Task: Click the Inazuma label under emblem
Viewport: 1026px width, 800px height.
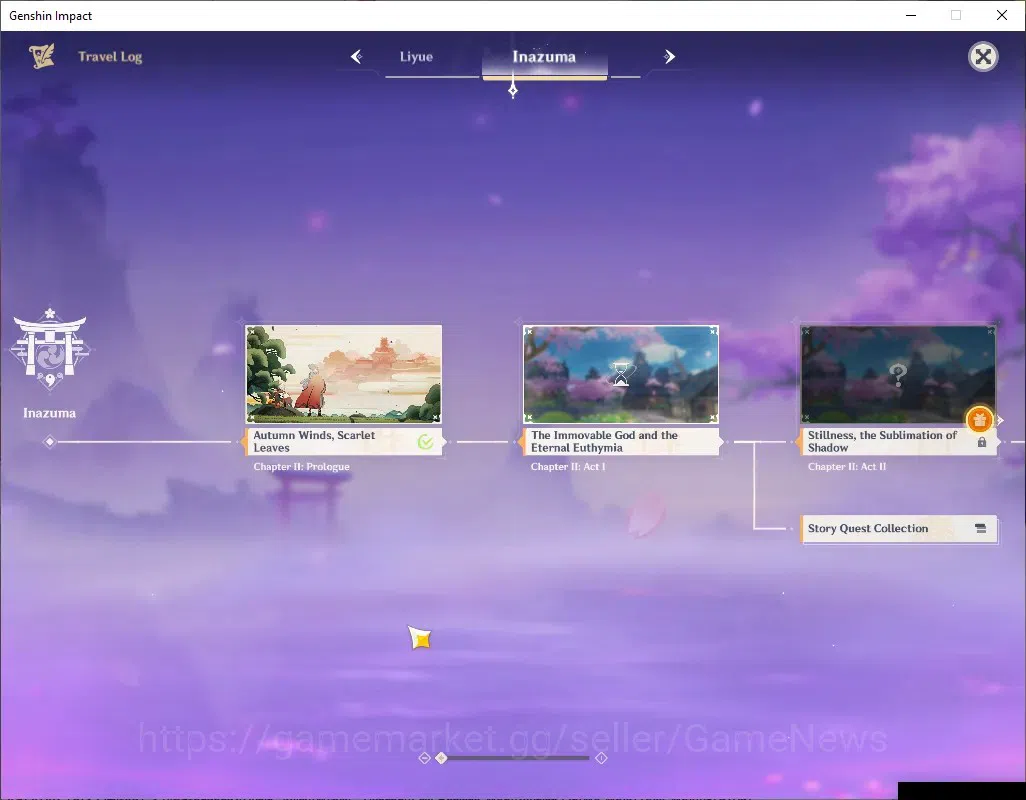Action: coord(49,413)
